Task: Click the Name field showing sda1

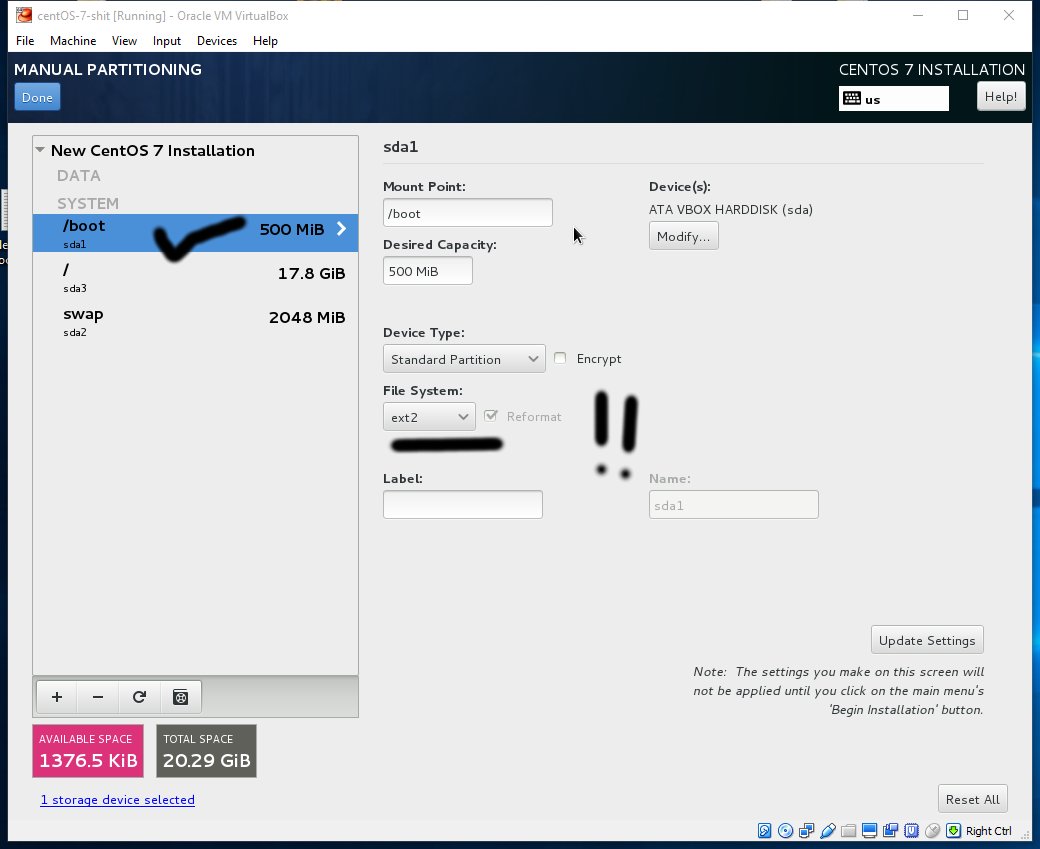Action: (x=734, y=505)
